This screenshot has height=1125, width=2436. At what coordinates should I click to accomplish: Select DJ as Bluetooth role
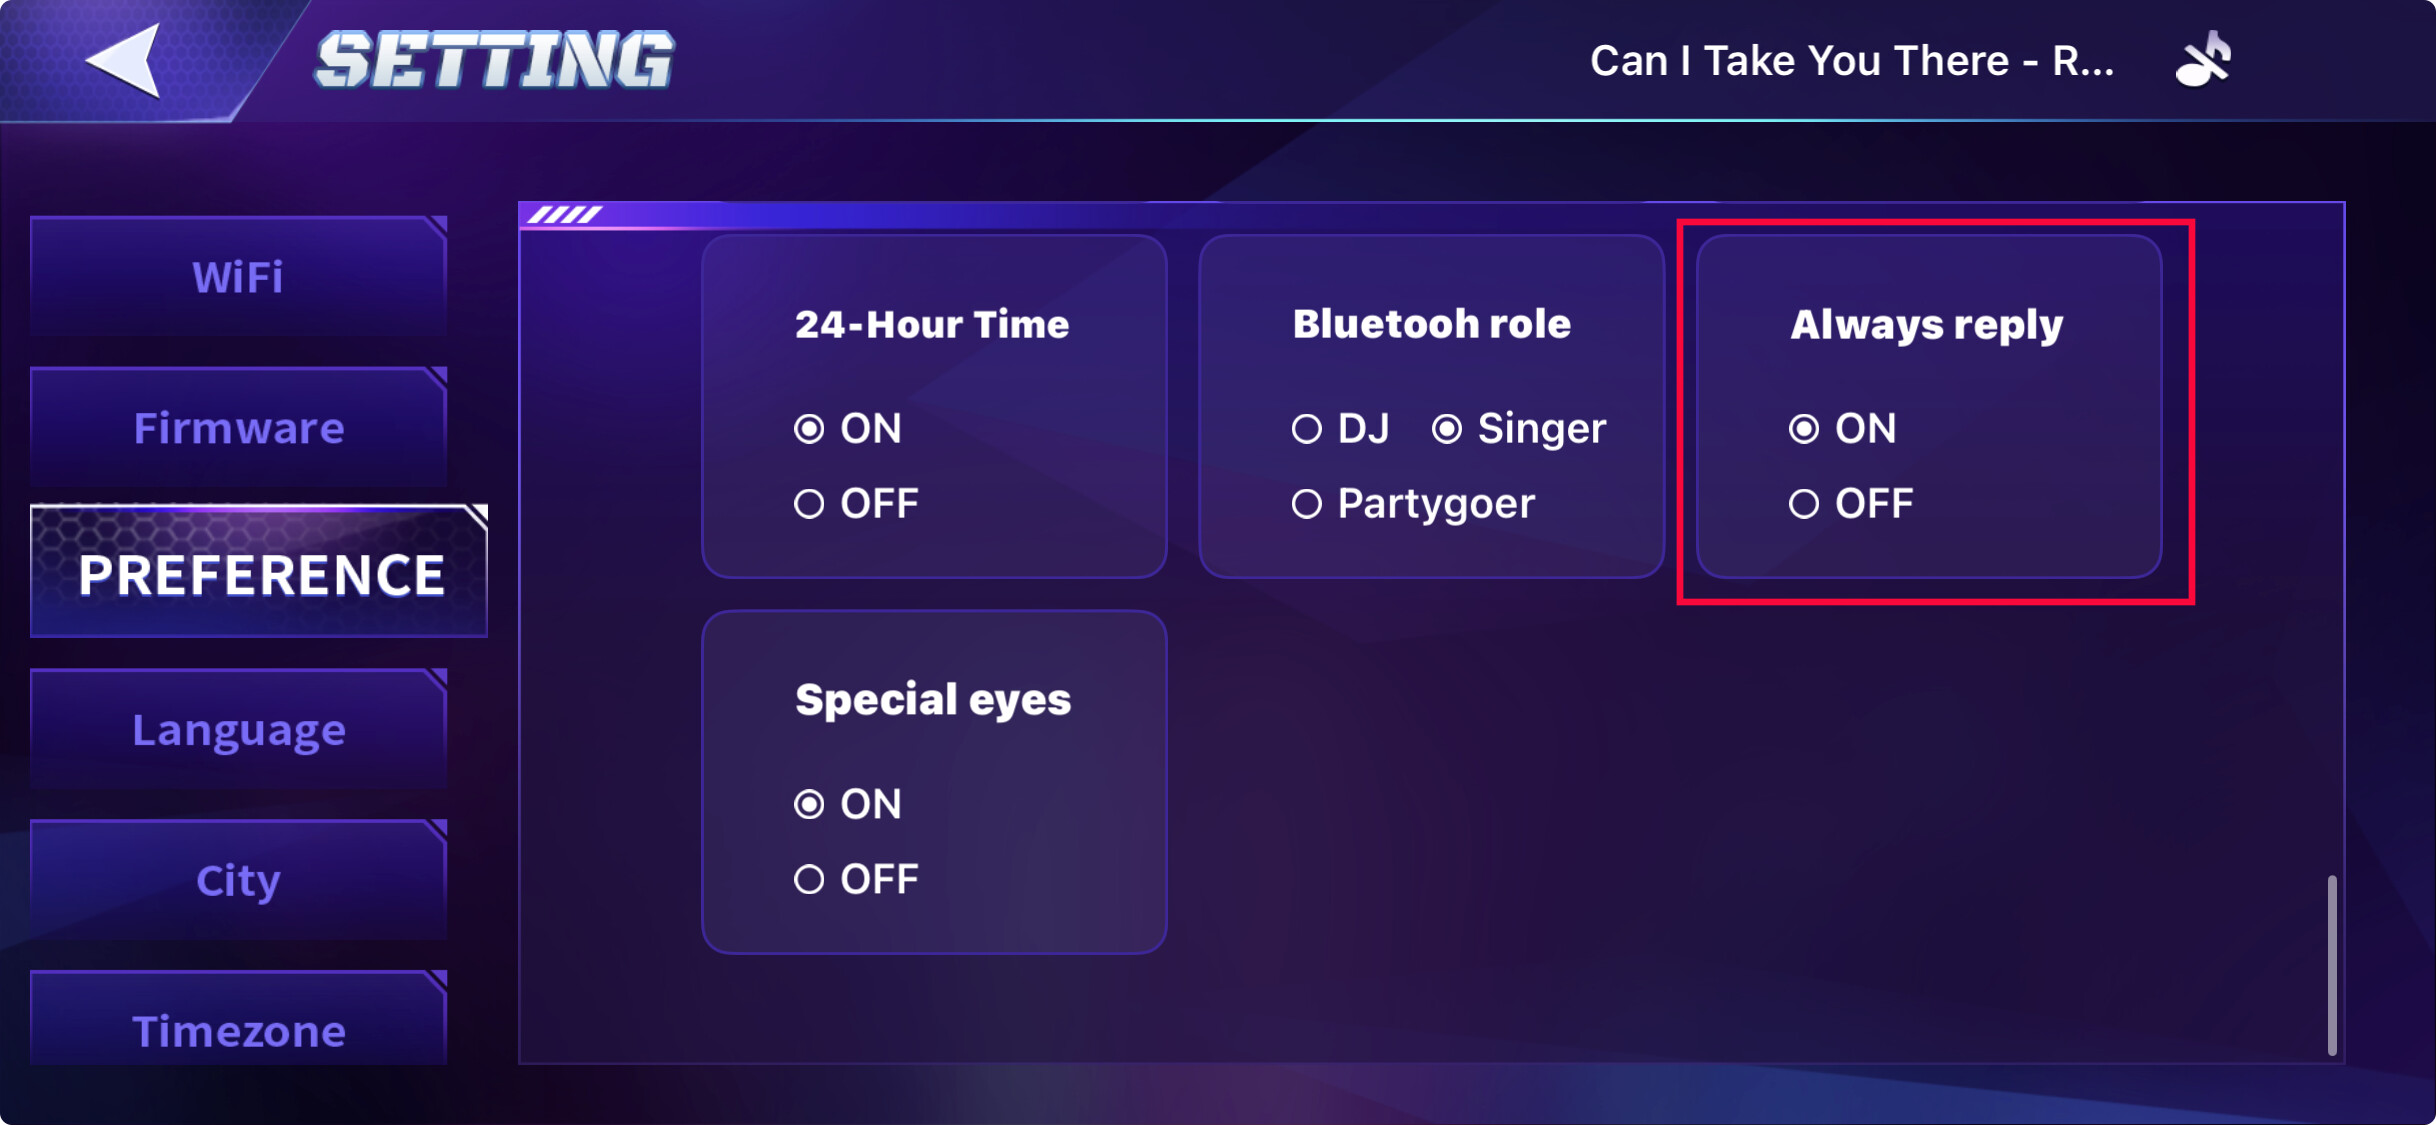tap(1306, 429)
